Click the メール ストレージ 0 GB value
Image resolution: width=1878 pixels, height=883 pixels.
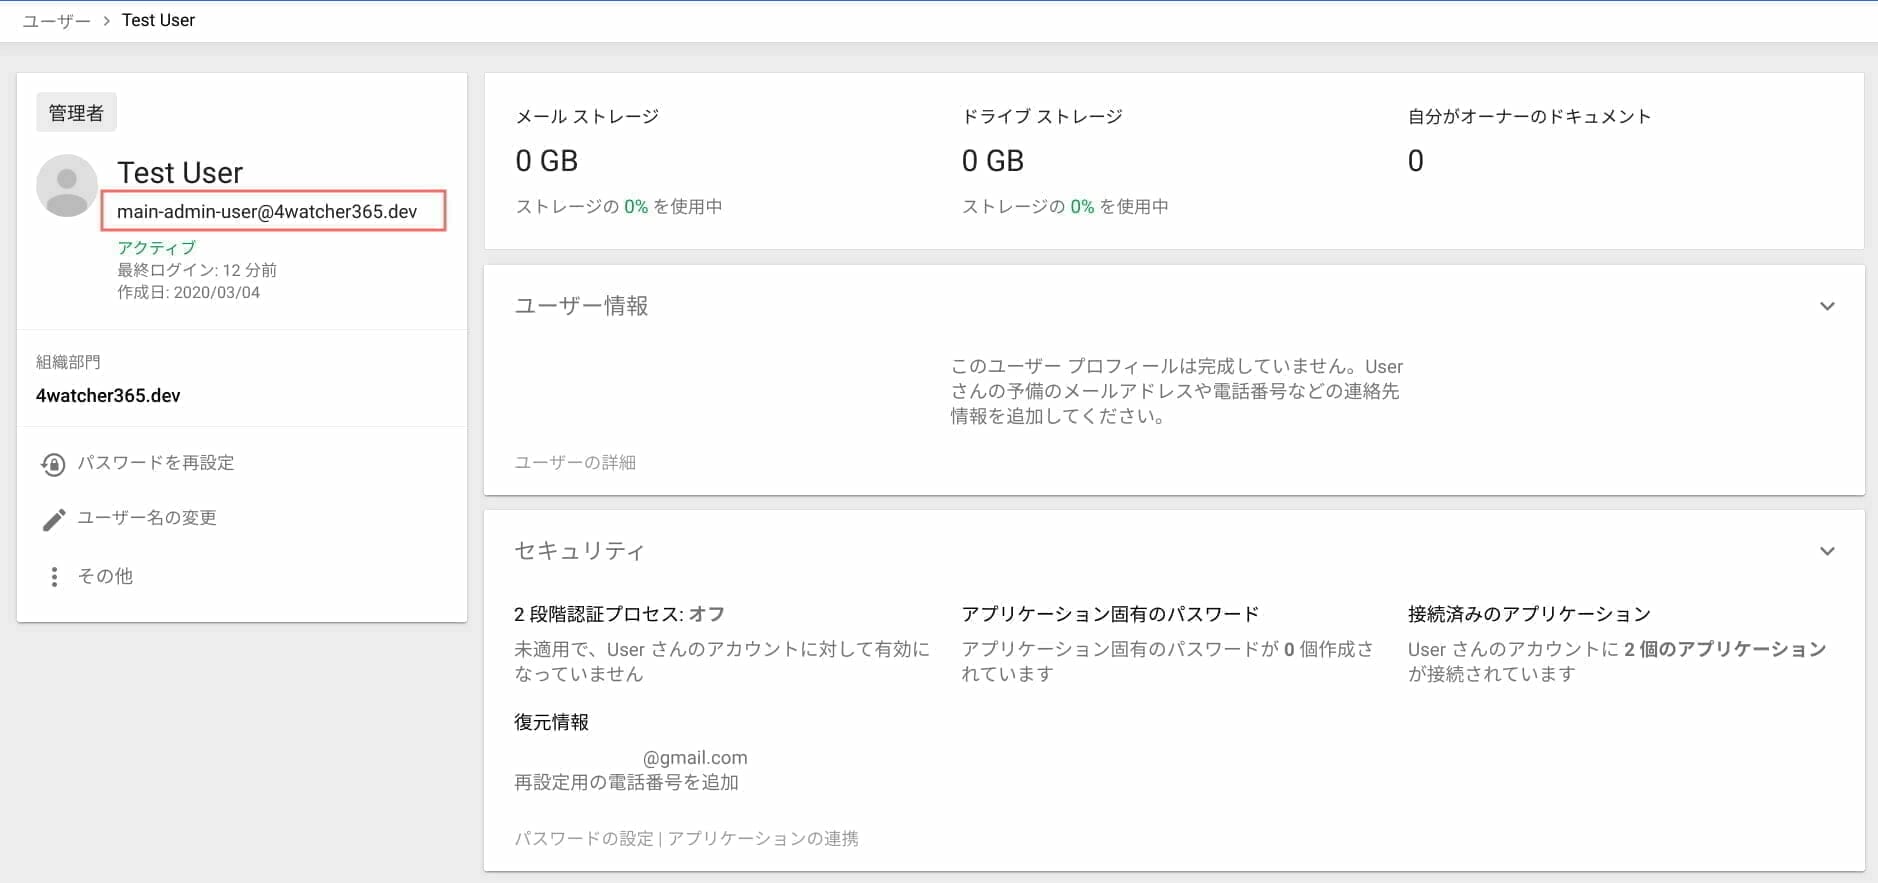547,161
